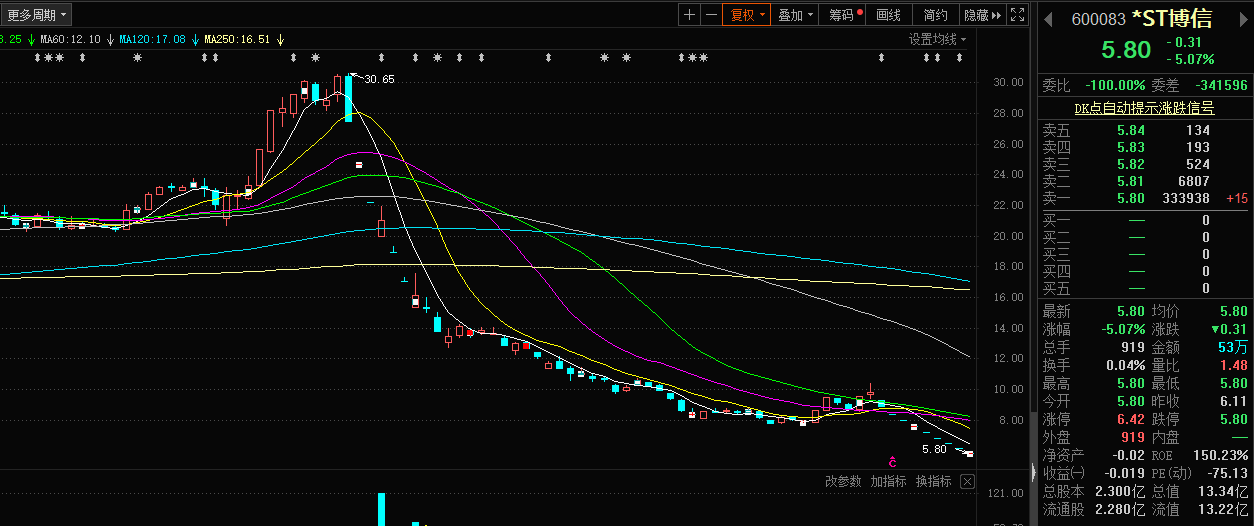Click the minus zoom-out chart icon

pos(711,15)
